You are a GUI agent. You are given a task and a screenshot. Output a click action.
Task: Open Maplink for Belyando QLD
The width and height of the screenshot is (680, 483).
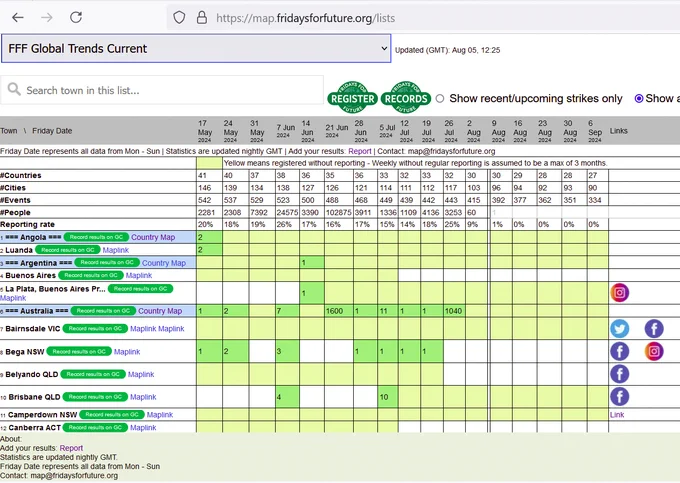point(141,374)
